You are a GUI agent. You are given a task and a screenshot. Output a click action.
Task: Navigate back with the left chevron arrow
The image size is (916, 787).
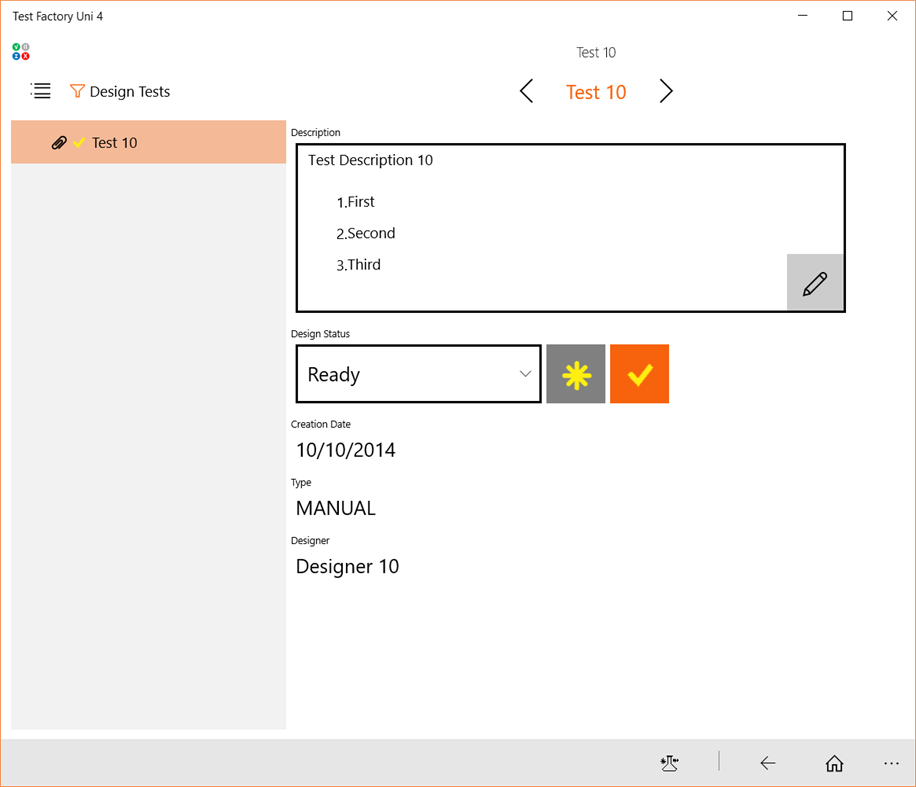pyautogui.click(x=526, y=91)
